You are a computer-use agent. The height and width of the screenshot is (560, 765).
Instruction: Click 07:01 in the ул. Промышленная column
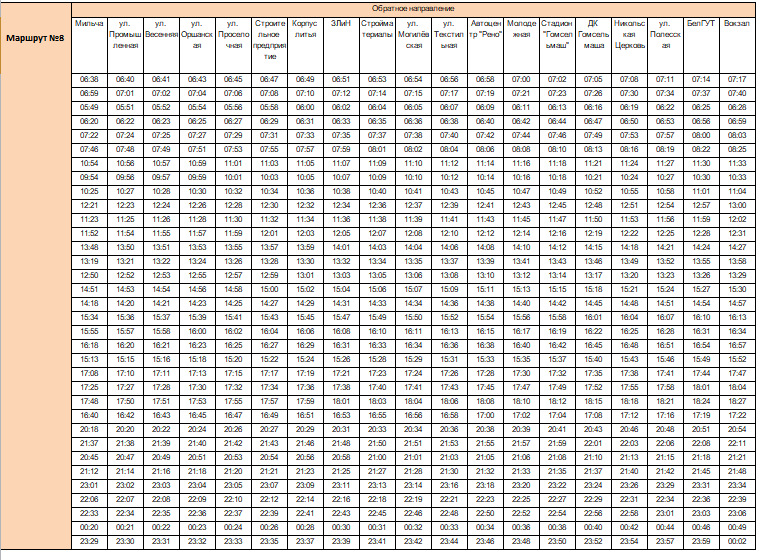[125, 94]
